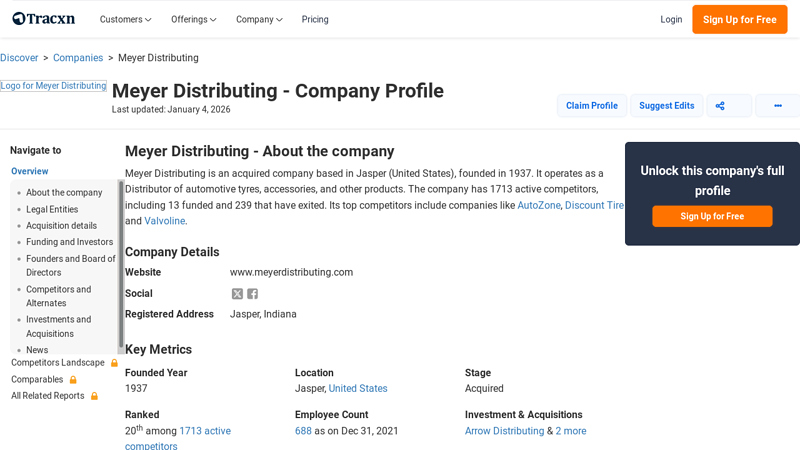The image size is (800, 450).
Task: Click the Login link
Action: coord(671,20)
